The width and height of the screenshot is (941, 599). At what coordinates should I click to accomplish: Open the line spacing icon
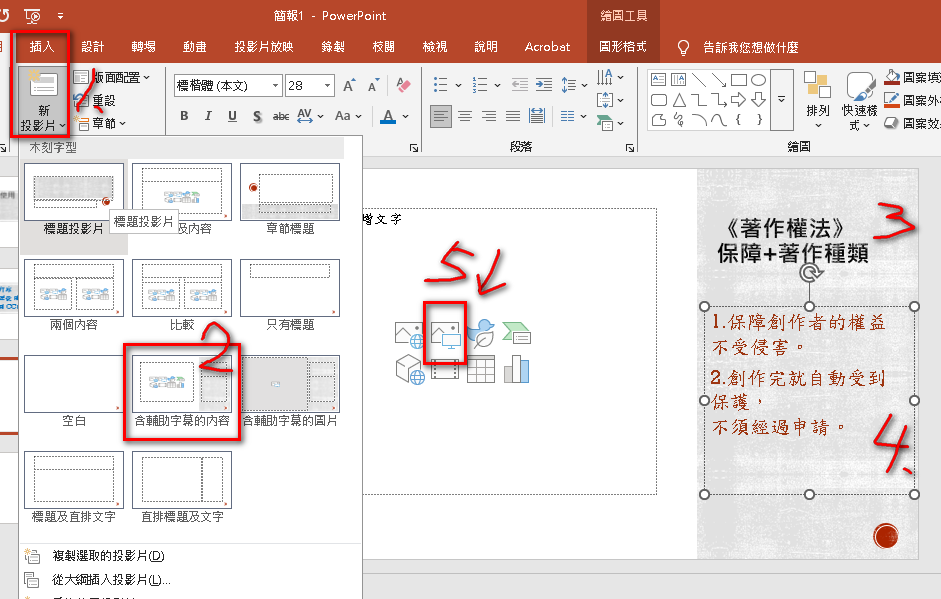[x=568, y=85]
